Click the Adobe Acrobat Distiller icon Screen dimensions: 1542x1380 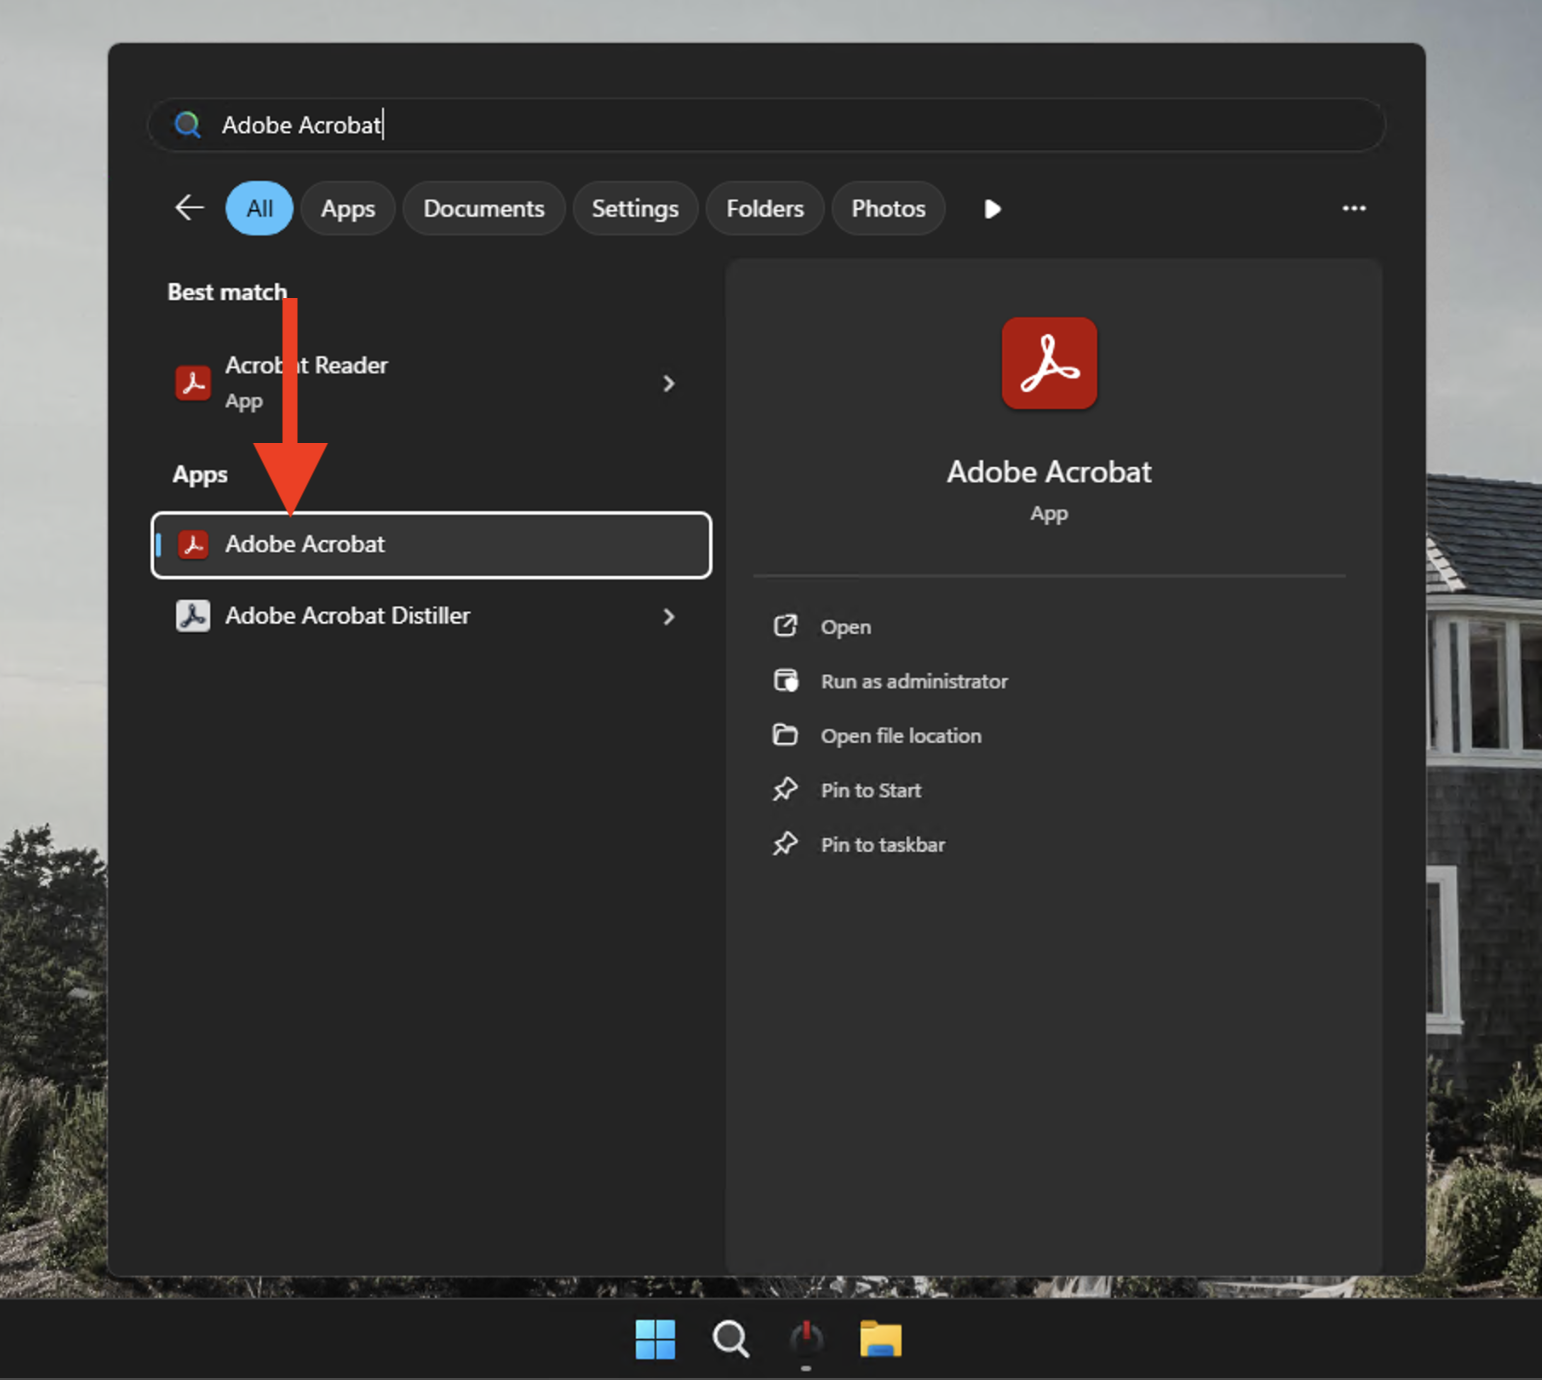tap(193, 616)
